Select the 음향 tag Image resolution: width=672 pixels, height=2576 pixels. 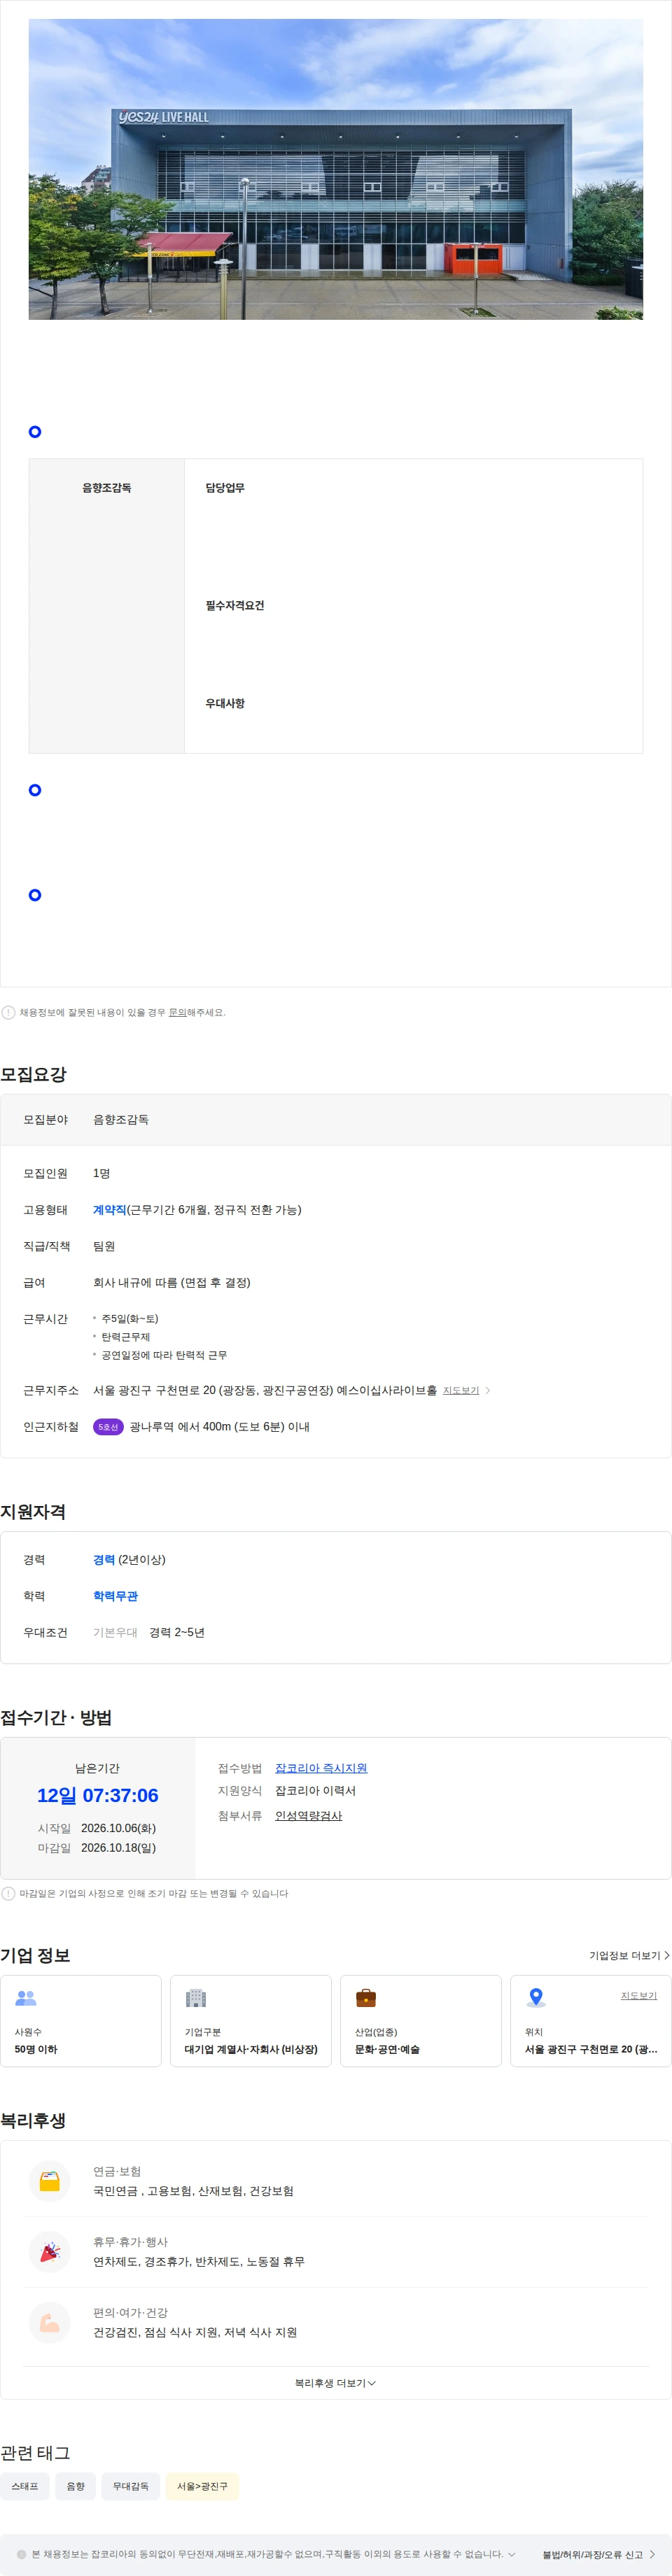pyautogui.click(x=76, y=2486)
